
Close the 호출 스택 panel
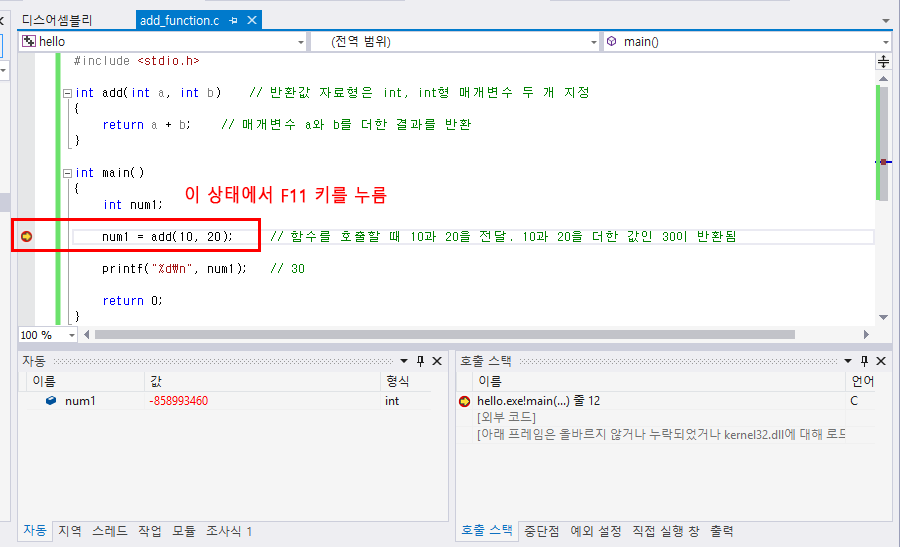(881, 361)
